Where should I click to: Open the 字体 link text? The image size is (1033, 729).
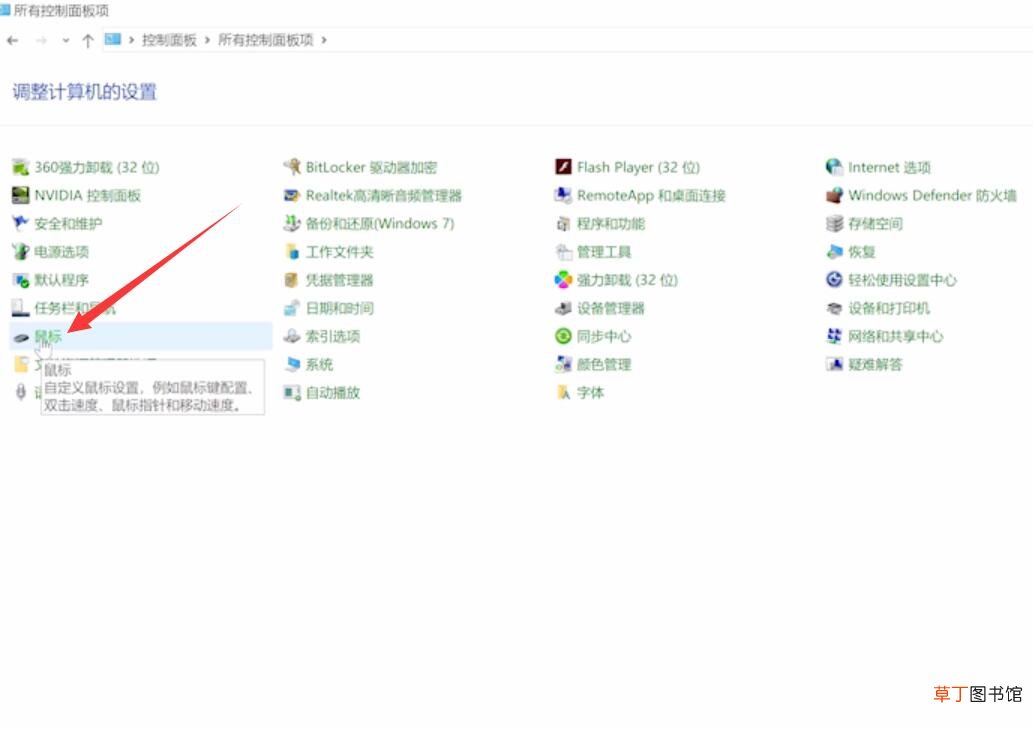[590, 393]
